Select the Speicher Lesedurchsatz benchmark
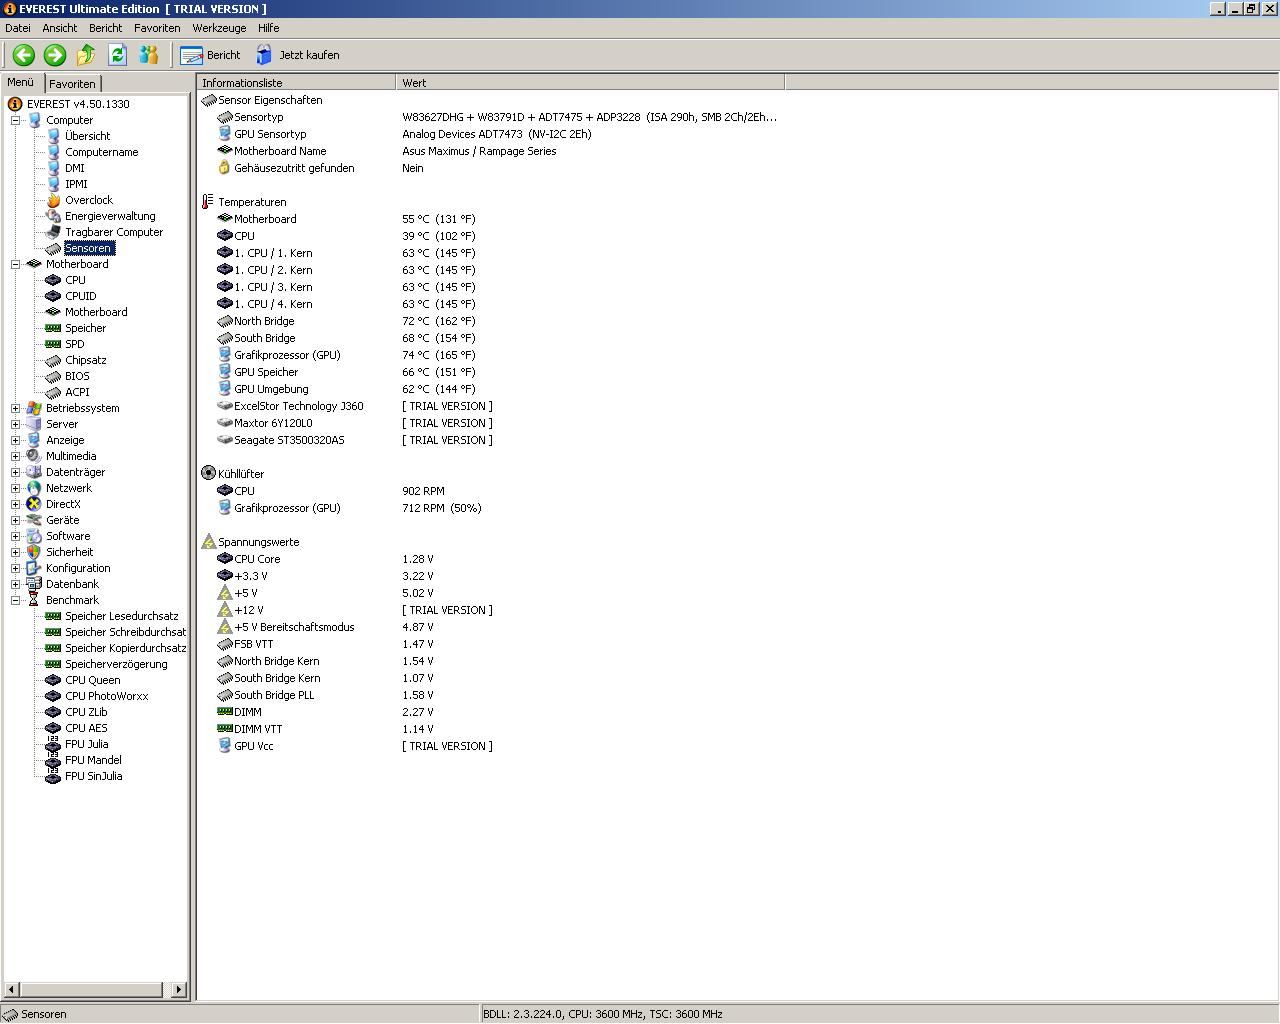 pyautogui.click(x=121, y=616)
